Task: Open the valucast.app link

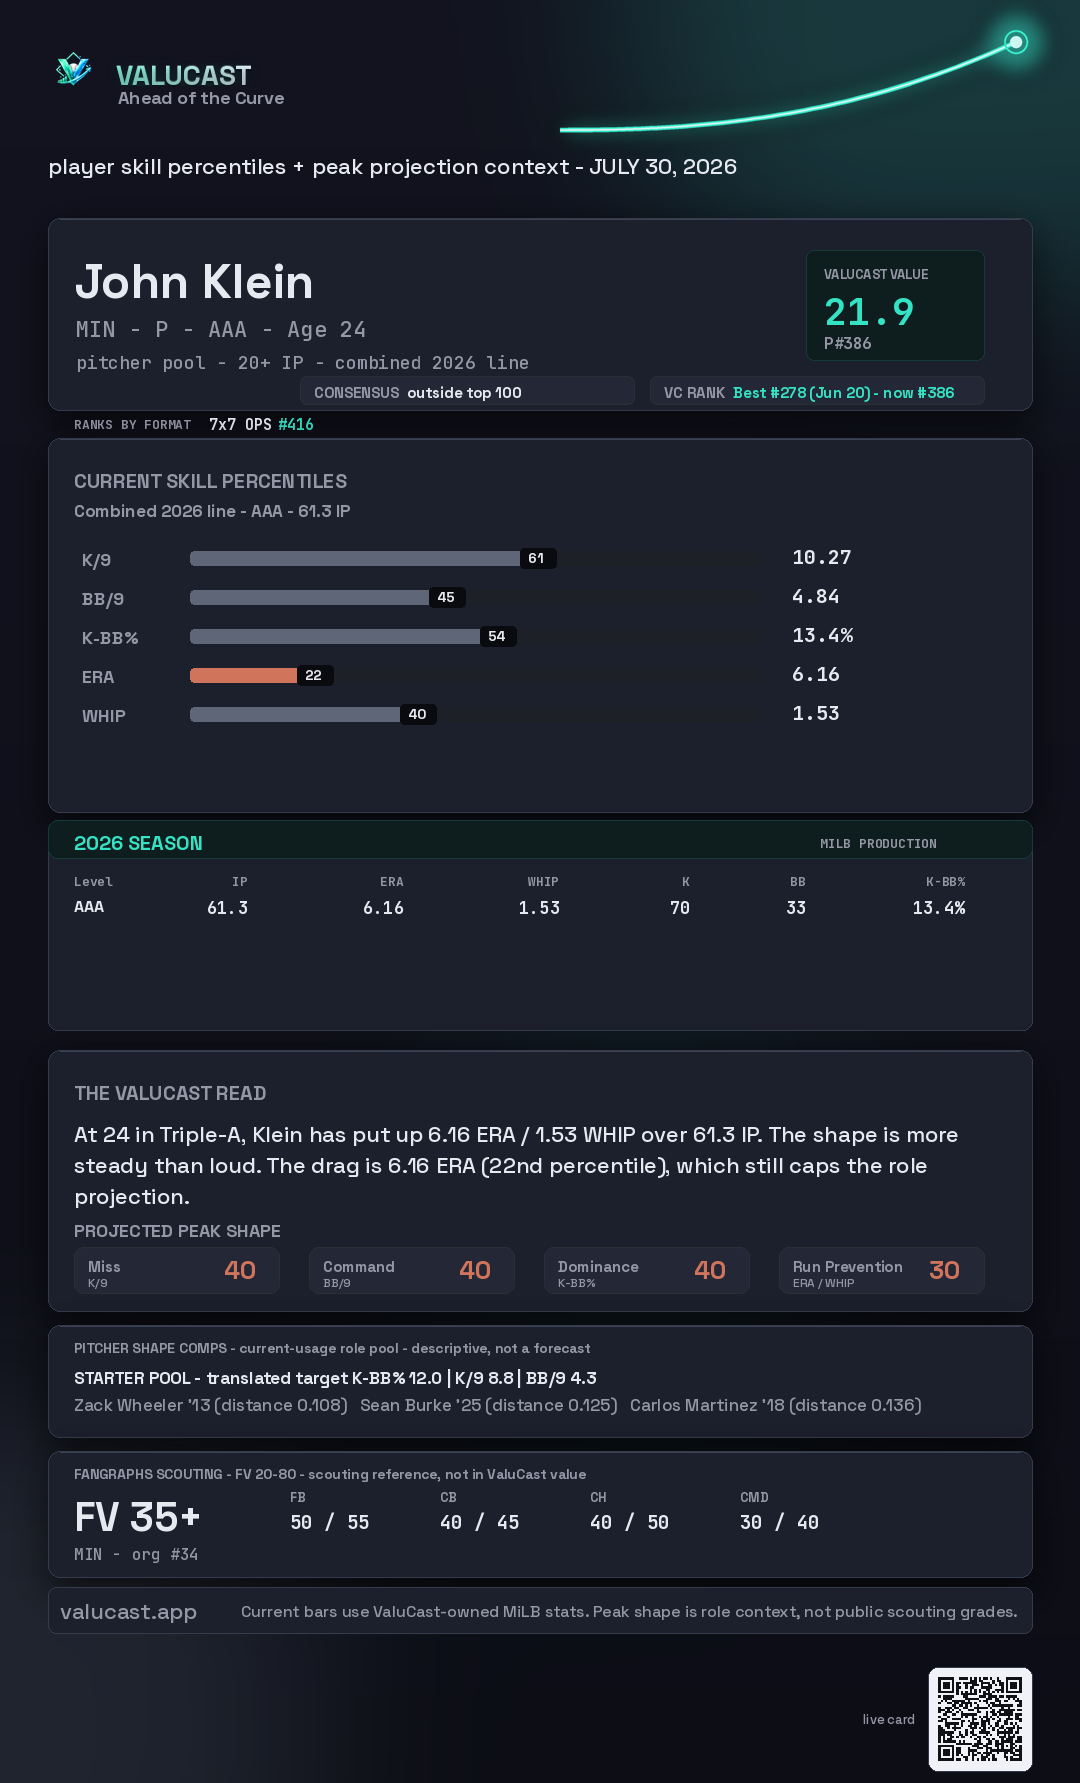Action: click(128, 1611)
